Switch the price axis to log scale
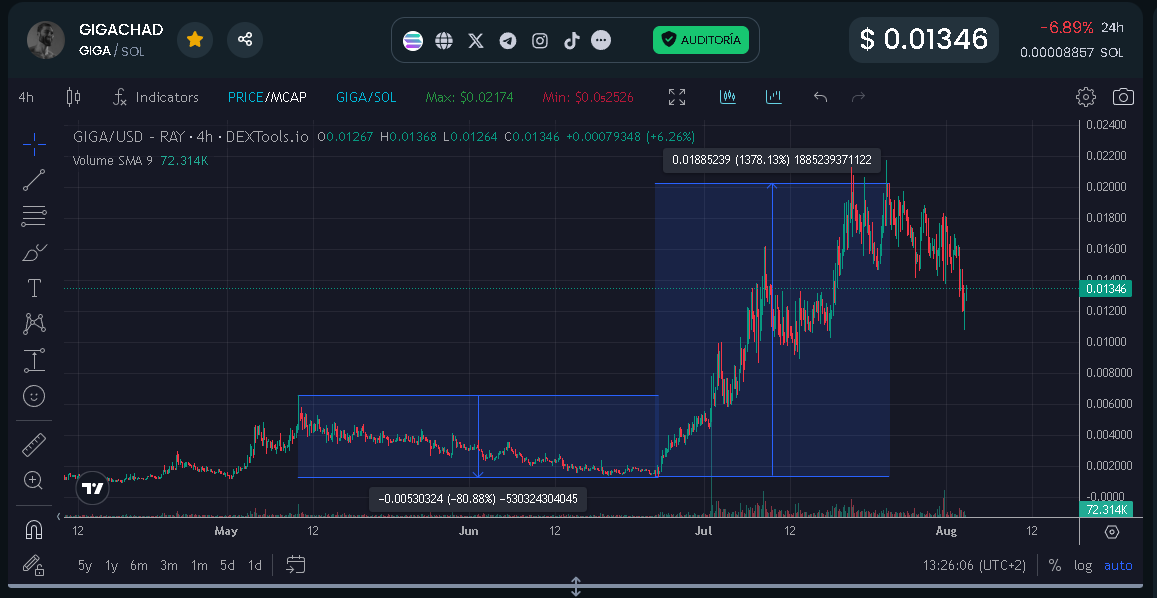1157x598 pixels. point(1083,565)
